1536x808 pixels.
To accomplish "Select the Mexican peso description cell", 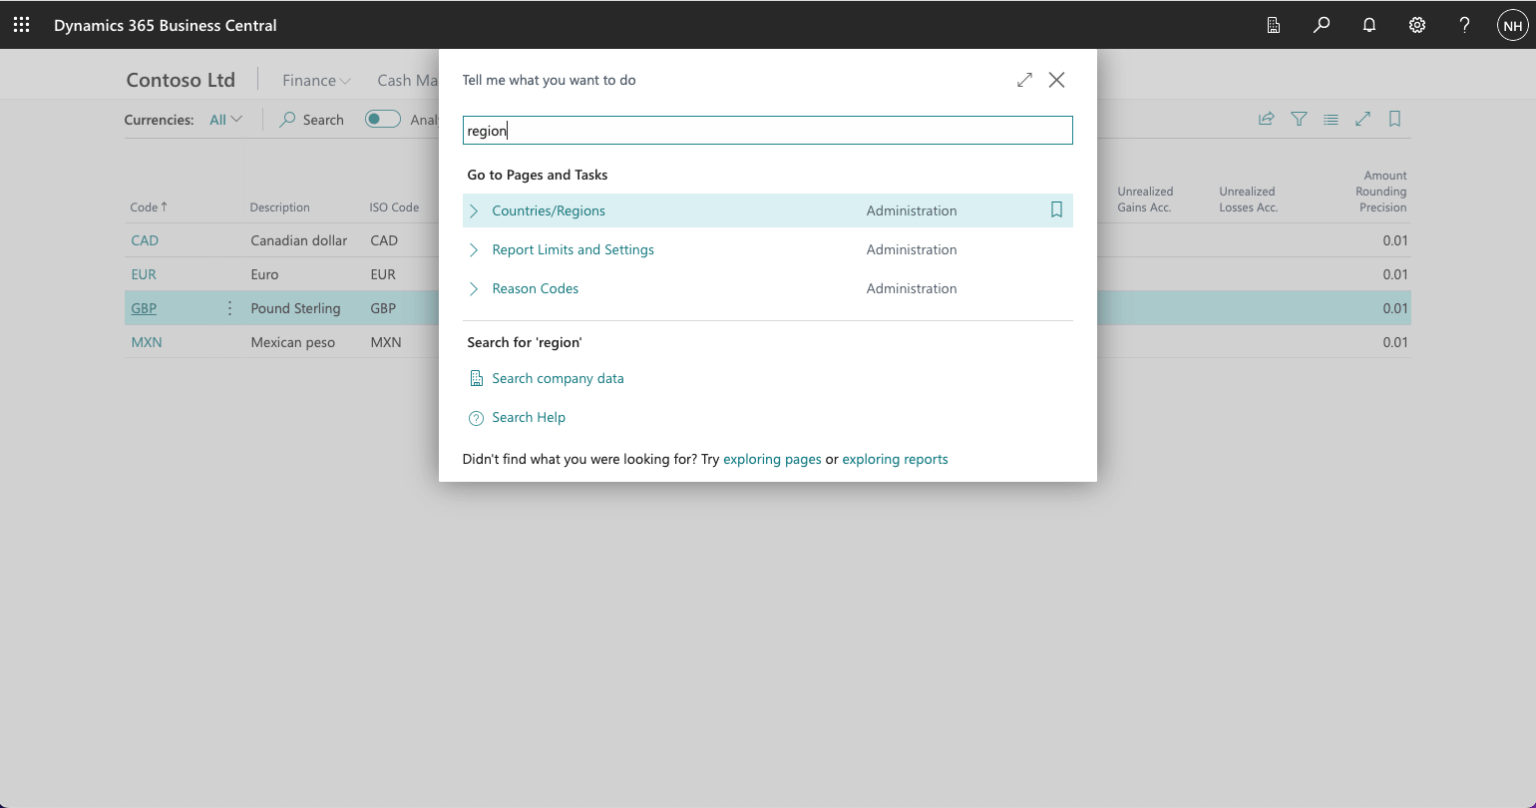I will (293, 343).
